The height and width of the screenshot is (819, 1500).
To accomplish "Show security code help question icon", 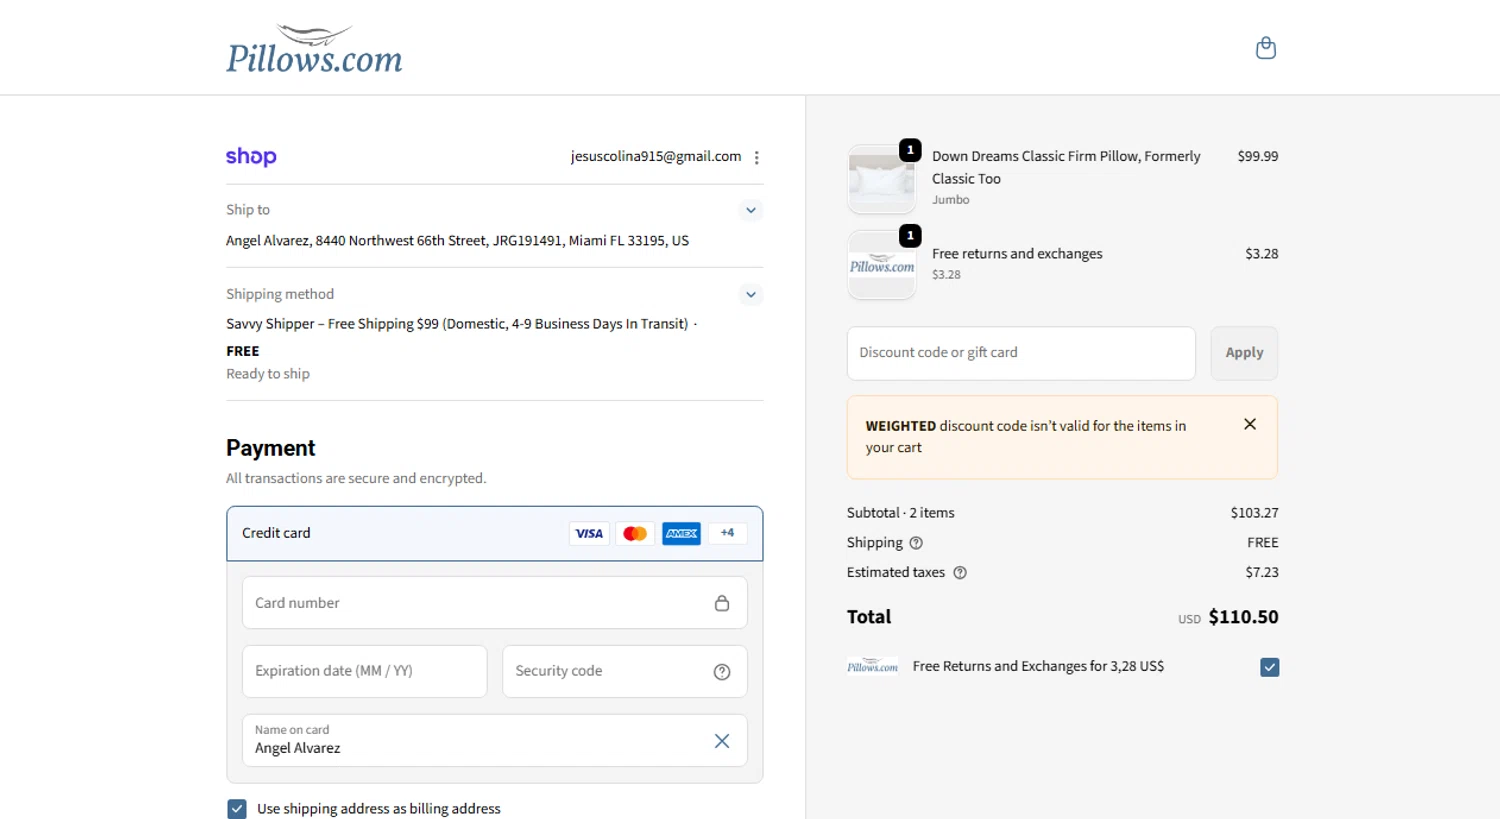I will coord(722,672).
